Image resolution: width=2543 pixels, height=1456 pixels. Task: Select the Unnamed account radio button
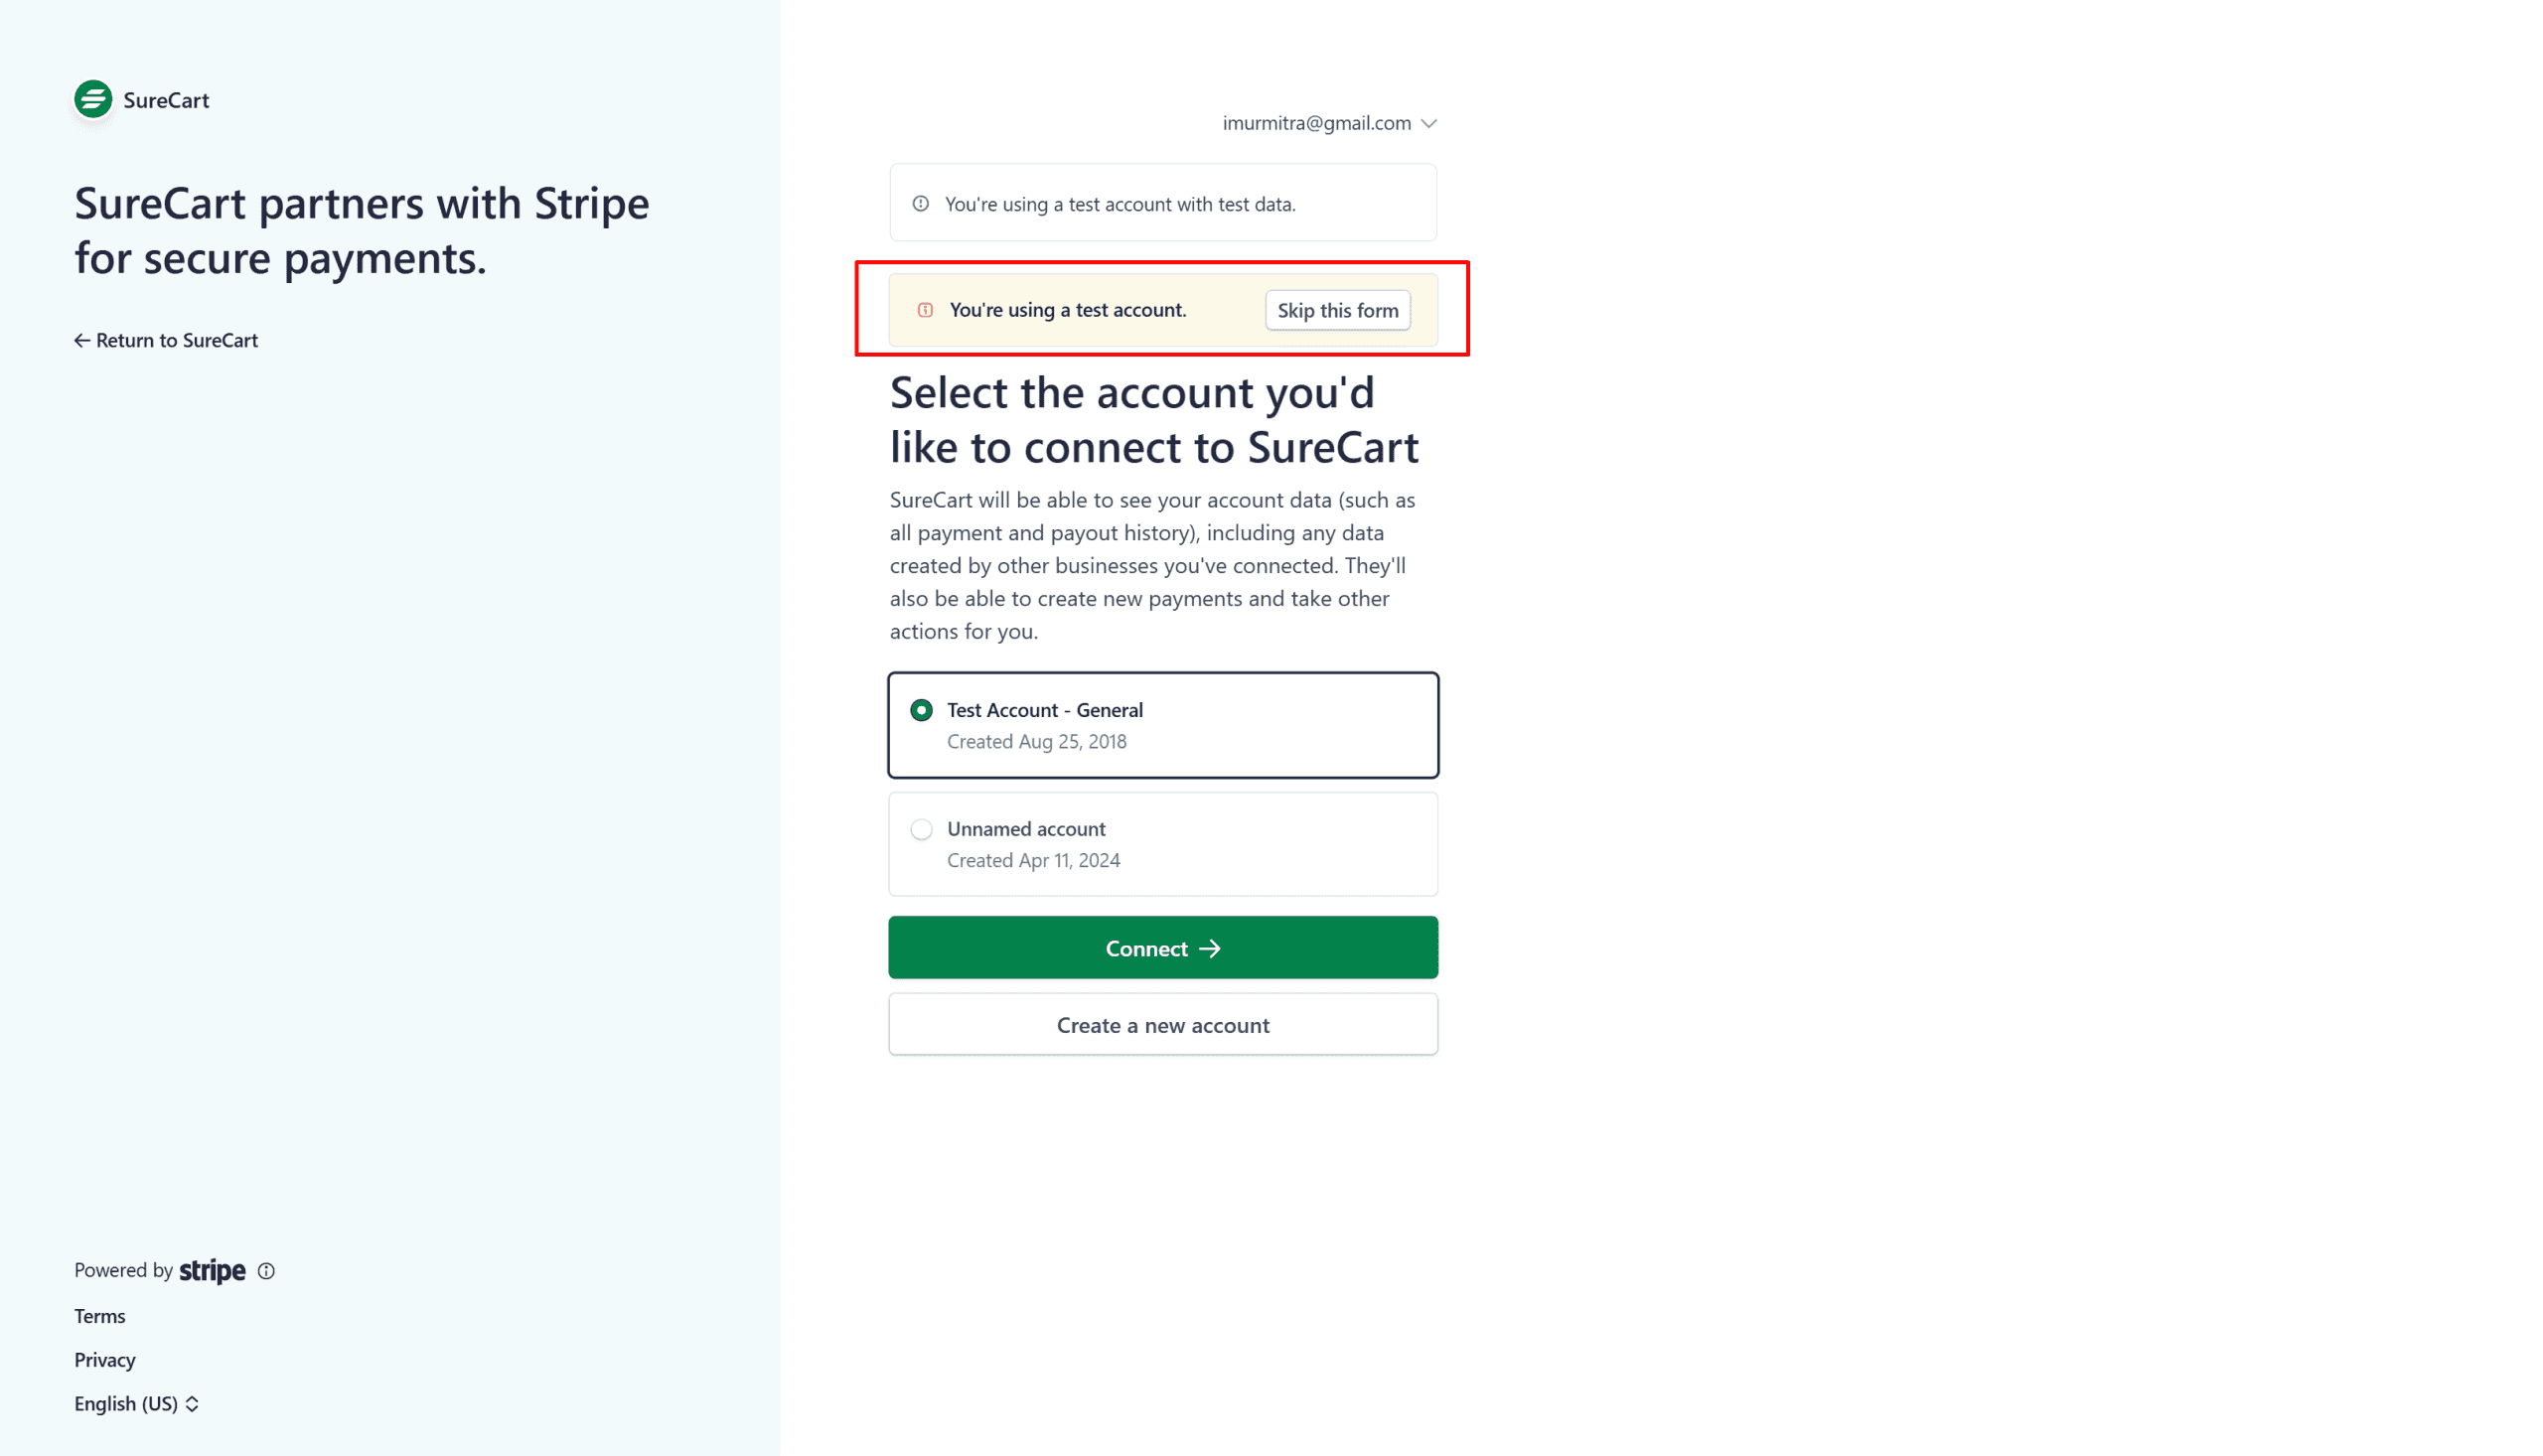tap(922, 829)
